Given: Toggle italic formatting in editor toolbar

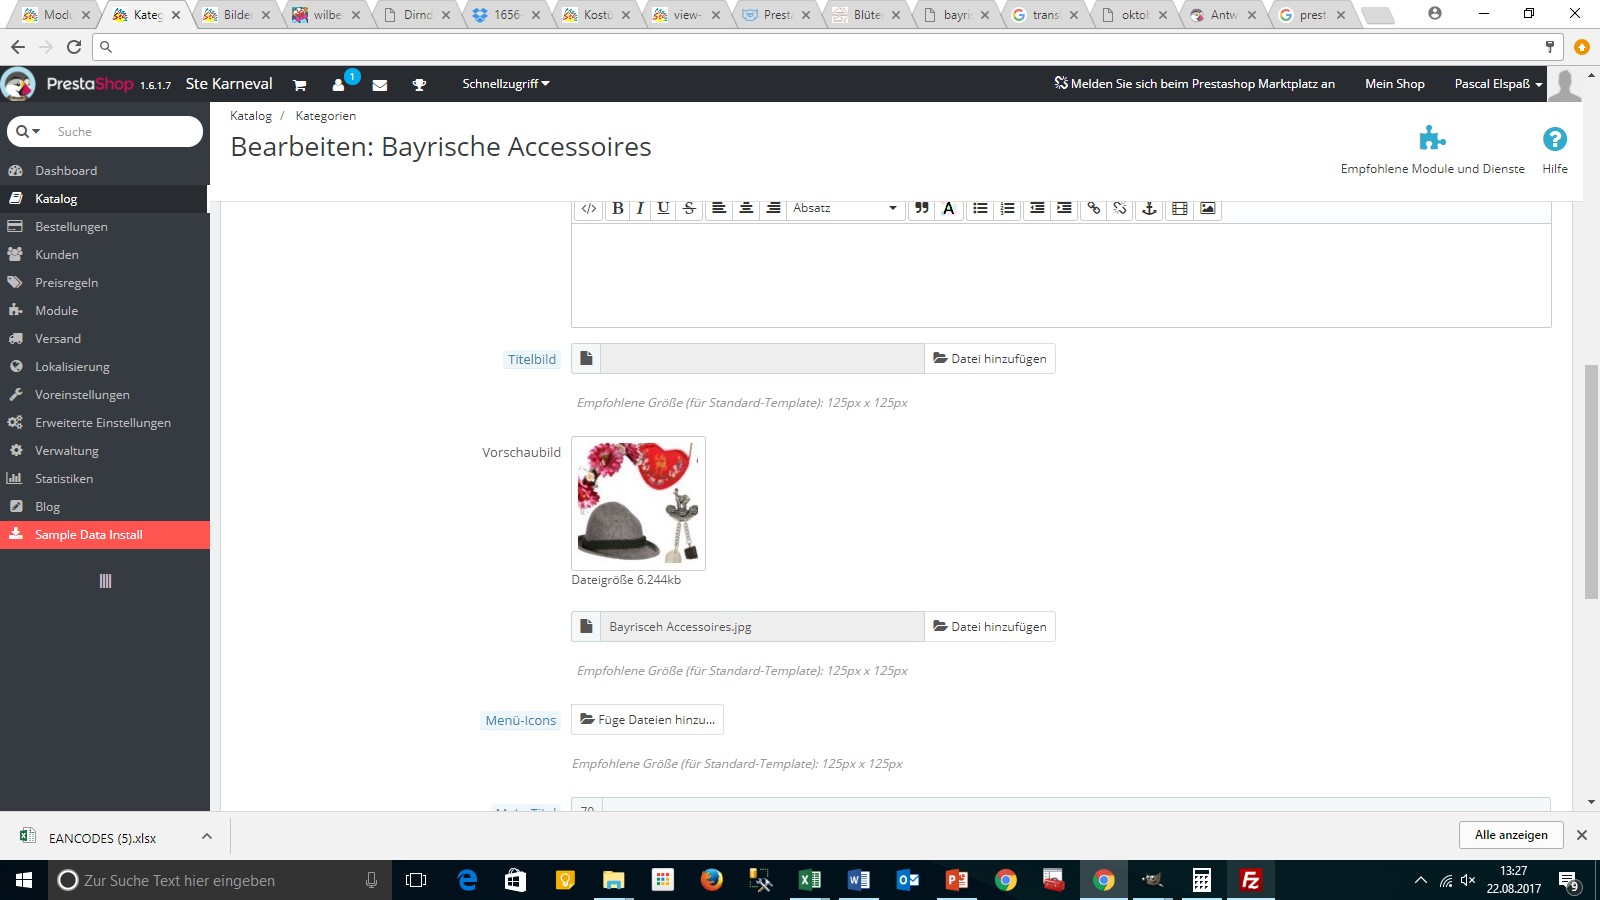Looking at the screenshot, I should [640, 208].
